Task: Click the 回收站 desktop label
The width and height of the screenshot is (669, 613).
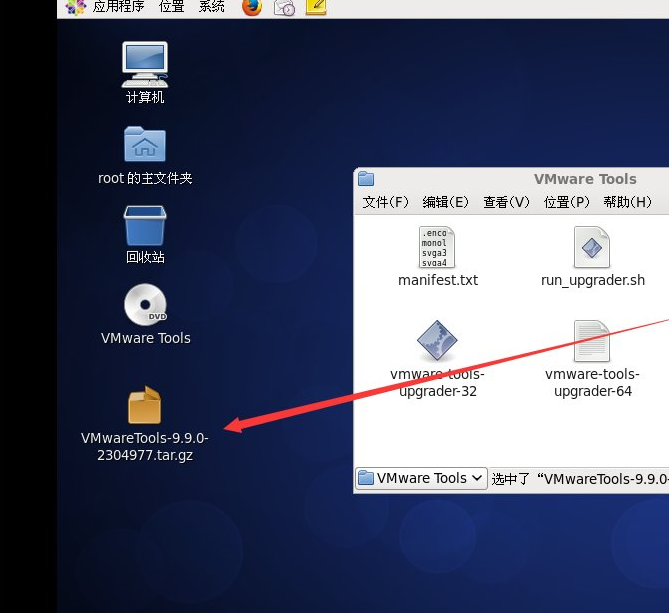Action: click(x=145, y=257)
